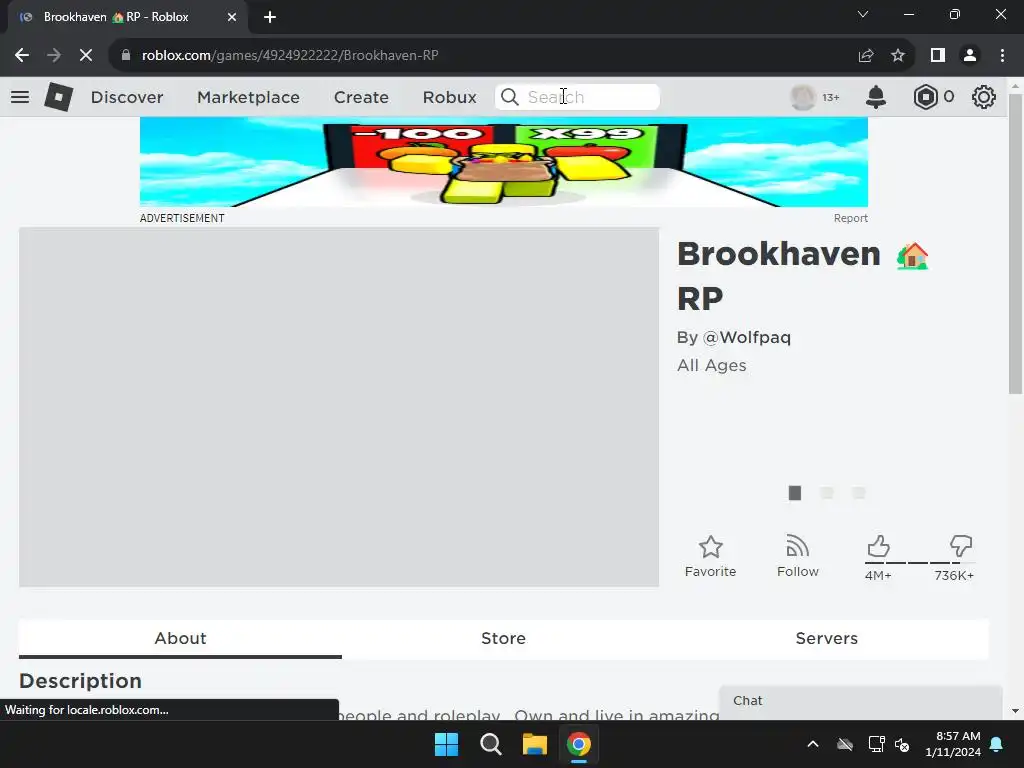Open the Discover page
Viewport: 1024px width, 768px height.
pyautogui.click(x=127, y=97)
